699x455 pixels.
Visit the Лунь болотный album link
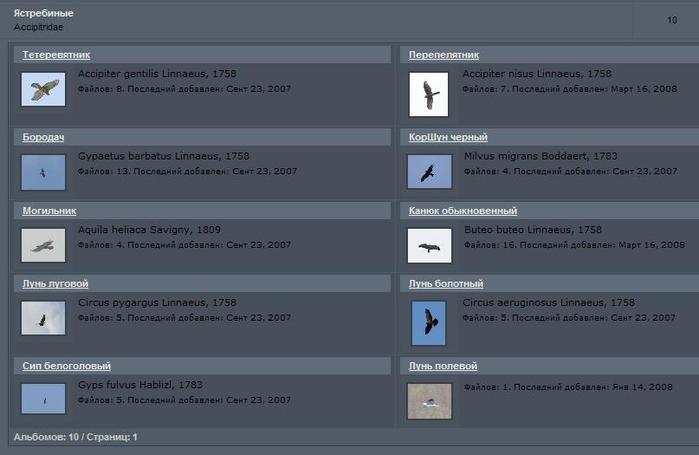[x=446, y=284]
